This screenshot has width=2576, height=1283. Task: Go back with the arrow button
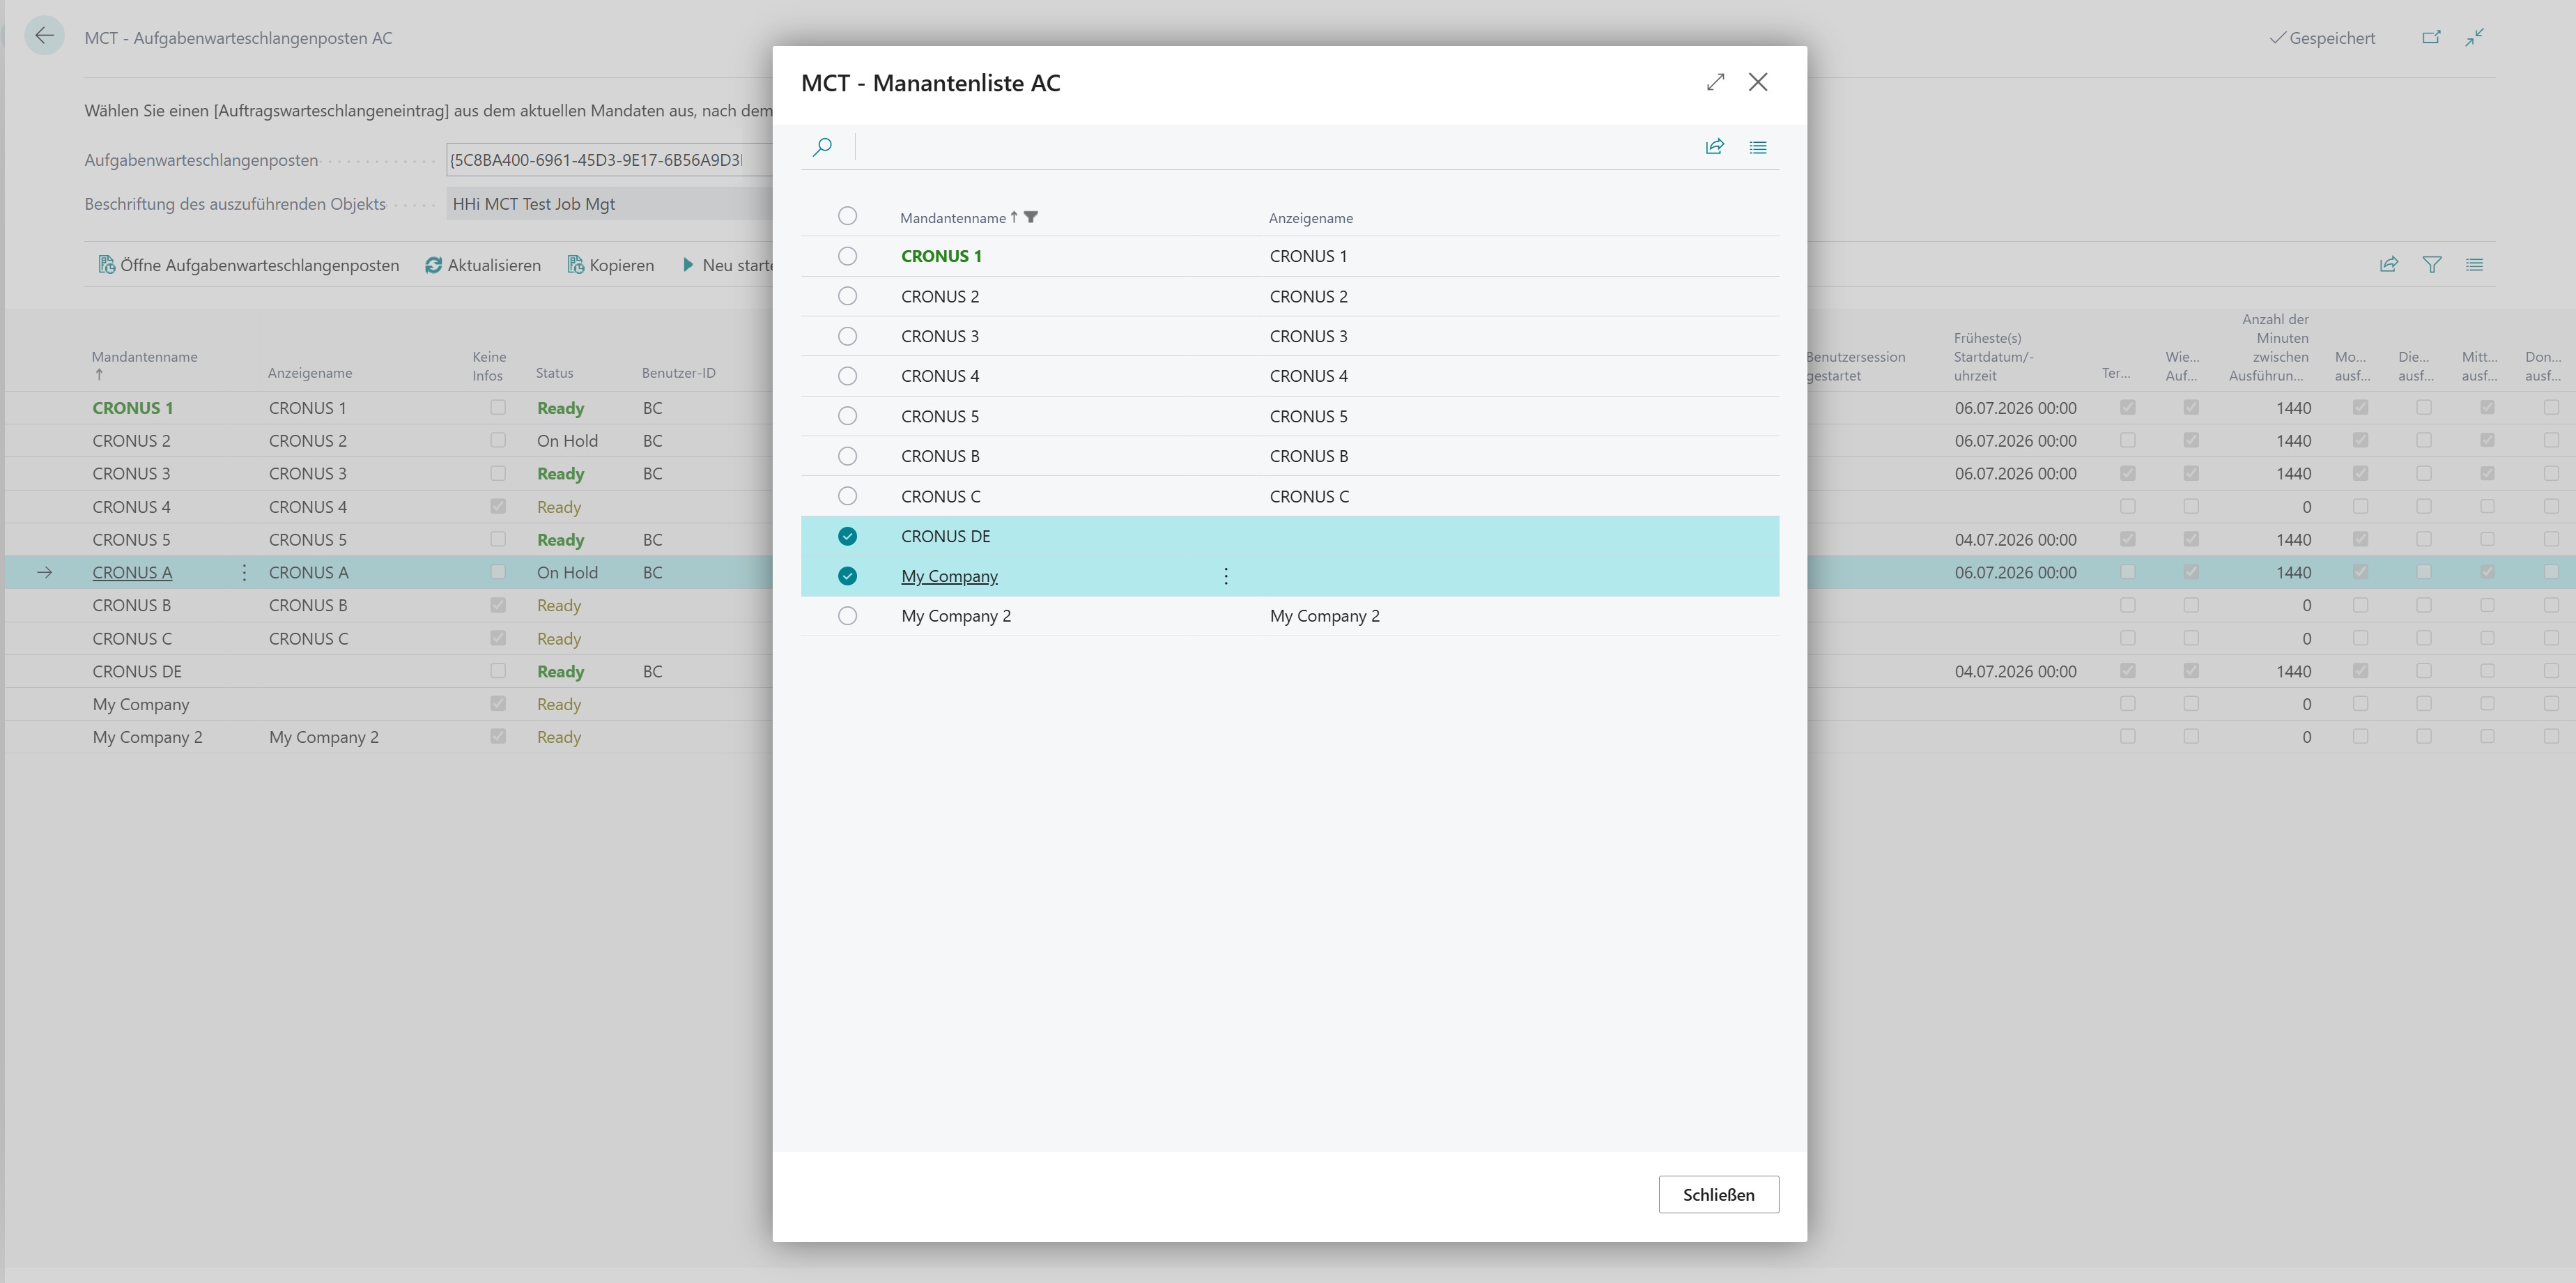click(x=44, y=36)
